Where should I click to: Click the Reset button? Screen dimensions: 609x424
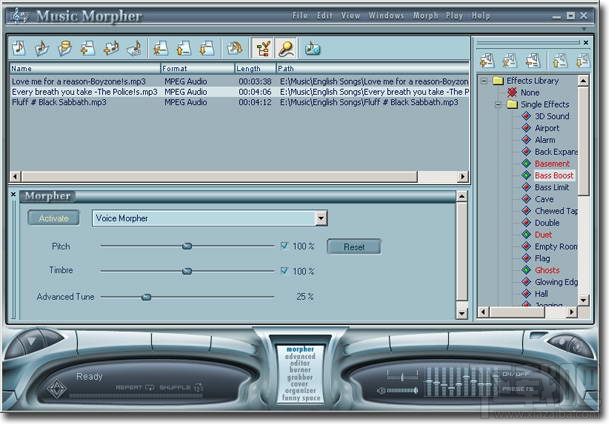354,247
